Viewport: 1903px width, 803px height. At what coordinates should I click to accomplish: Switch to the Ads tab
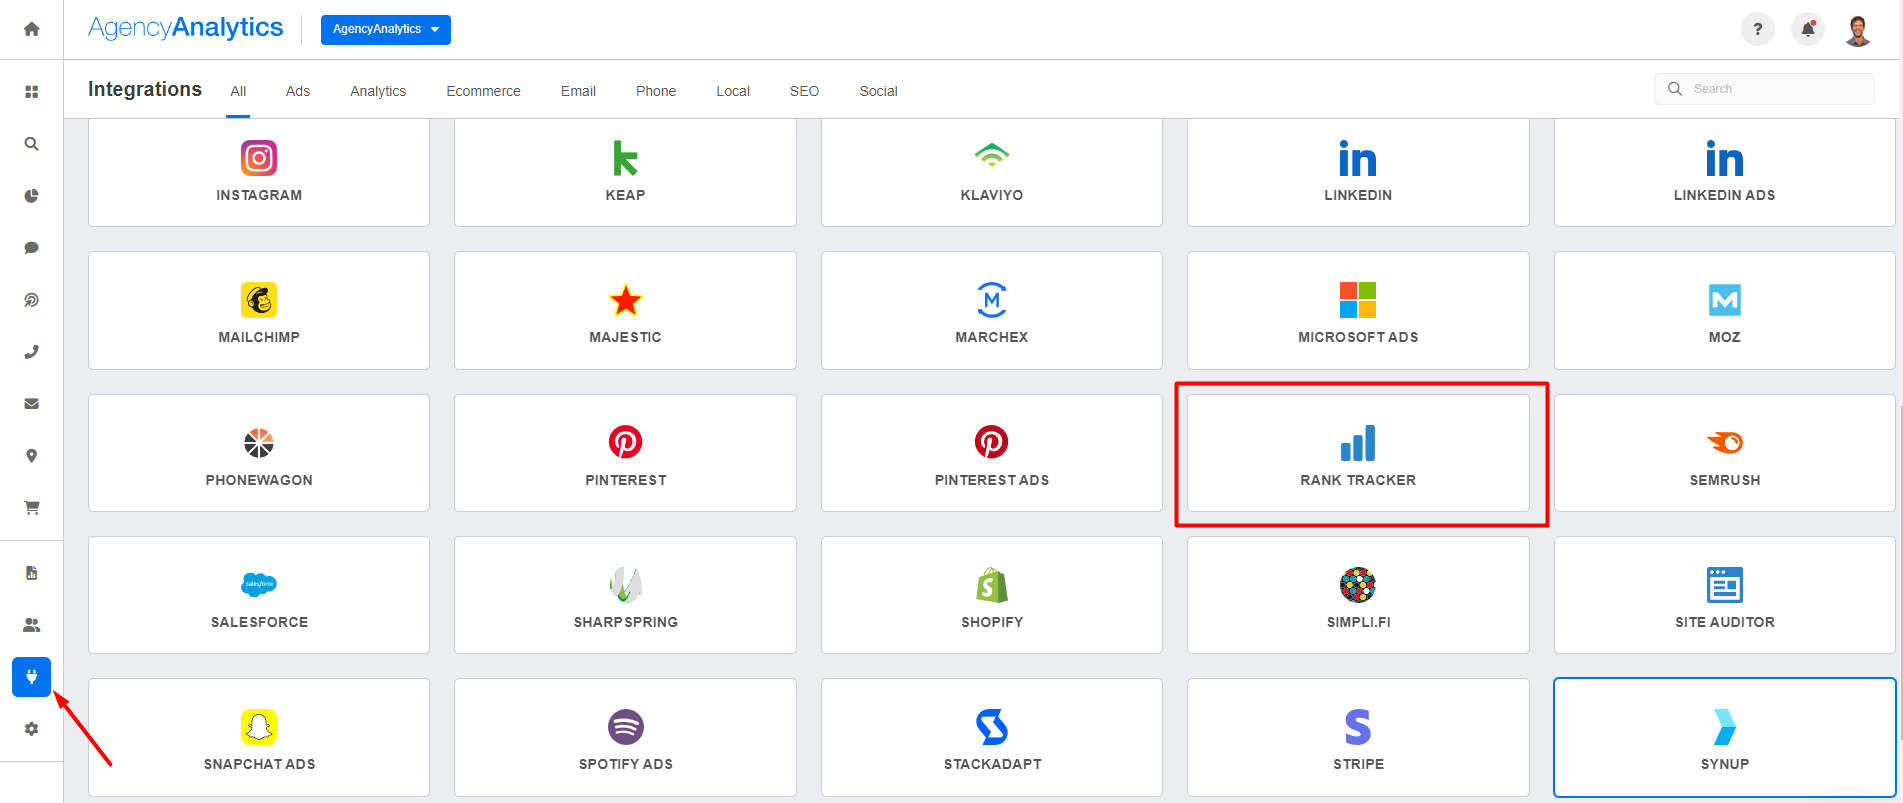[298, 91]
